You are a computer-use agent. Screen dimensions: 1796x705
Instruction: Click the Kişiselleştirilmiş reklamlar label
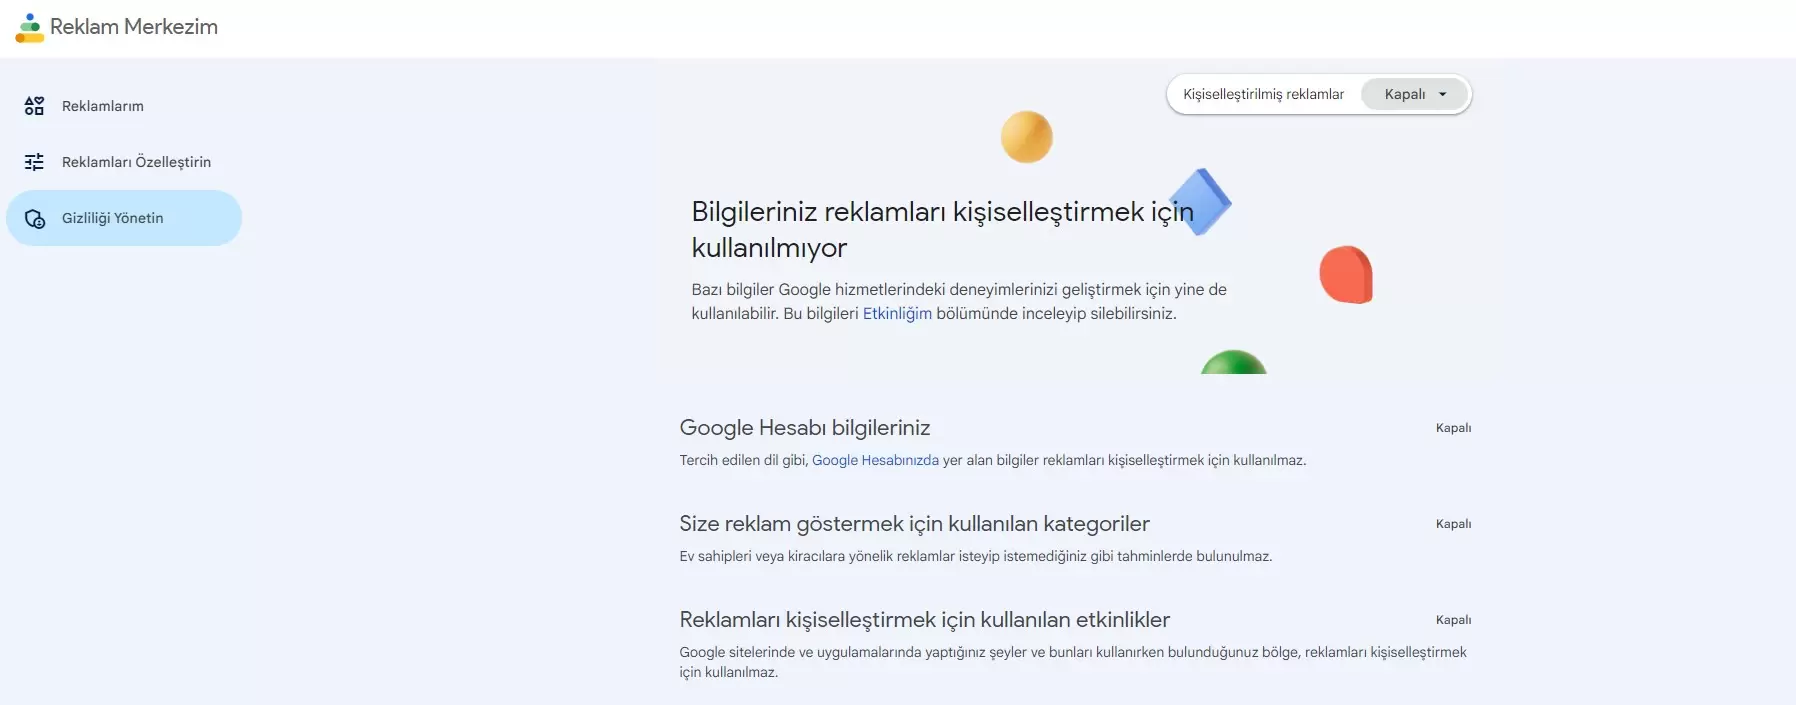[x=1263, y=94]
